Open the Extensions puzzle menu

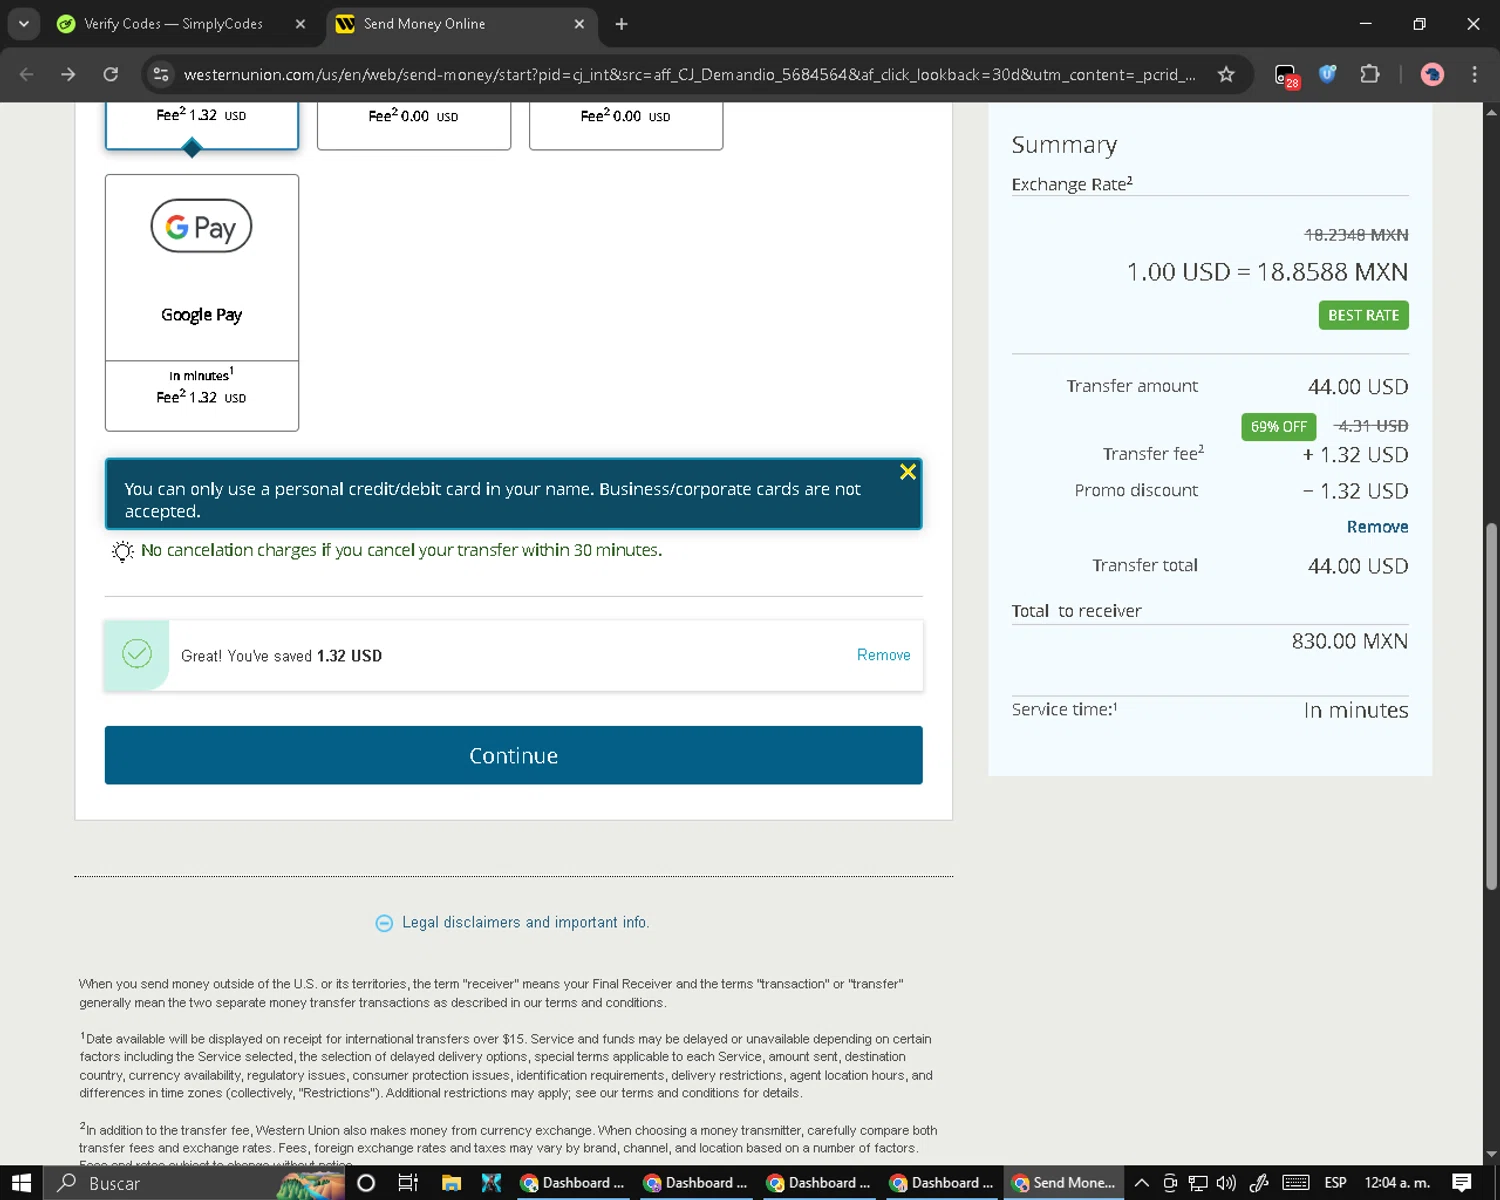click(x=1369, y=74)
